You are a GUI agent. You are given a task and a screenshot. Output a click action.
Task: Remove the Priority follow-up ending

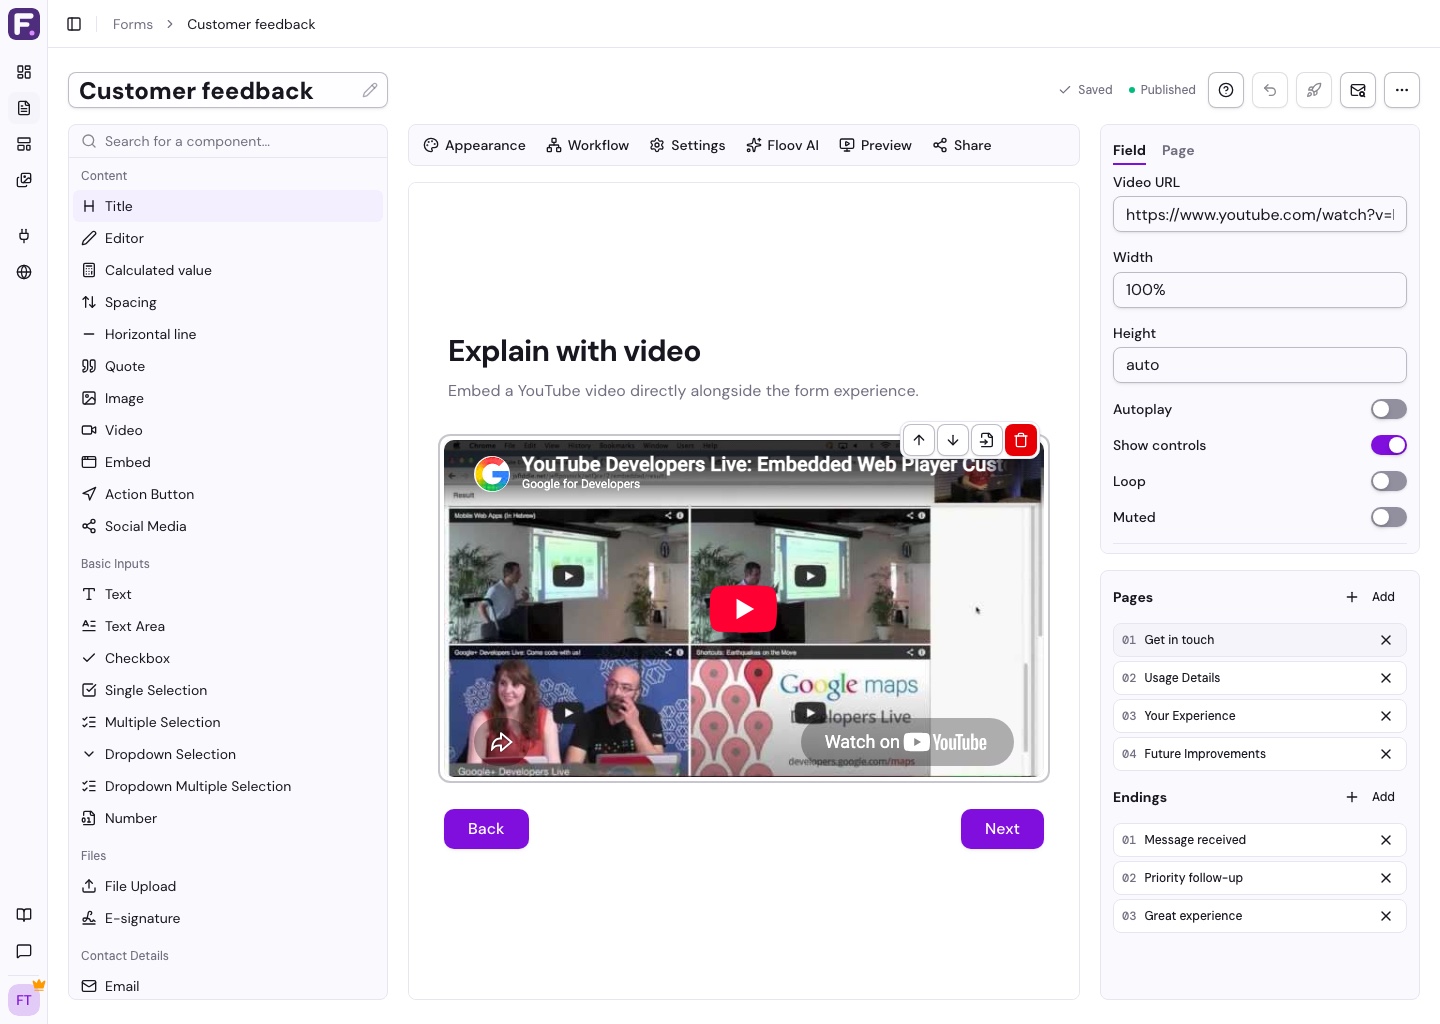[1386, 878]
